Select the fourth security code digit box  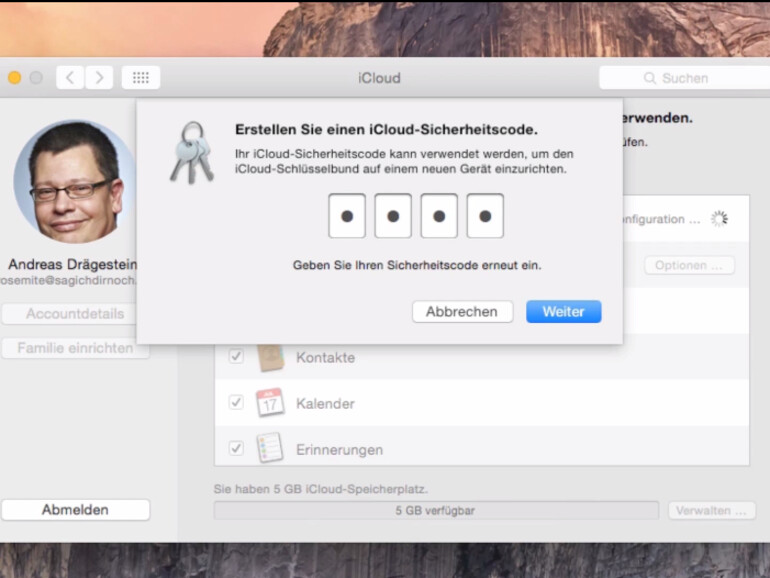[485, 216]
